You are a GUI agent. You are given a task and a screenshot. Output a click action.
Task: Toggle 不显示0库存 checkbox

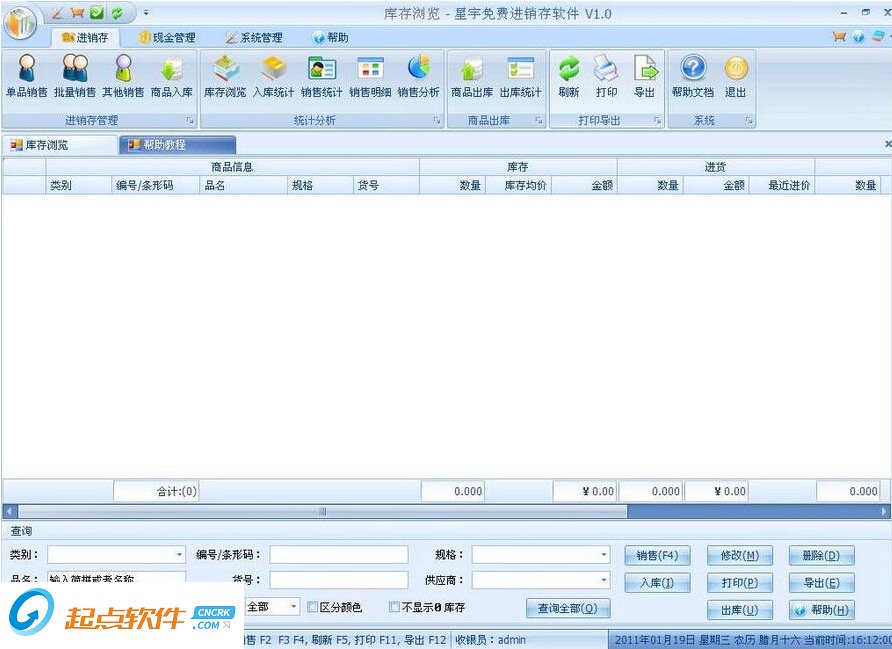[394, 607]
